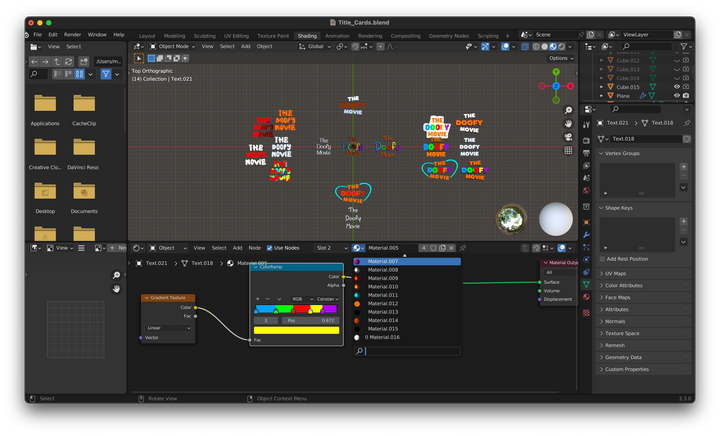Open the Object properties tab icon
This screenshot has width=720, height=436.
tap(586, 222)
